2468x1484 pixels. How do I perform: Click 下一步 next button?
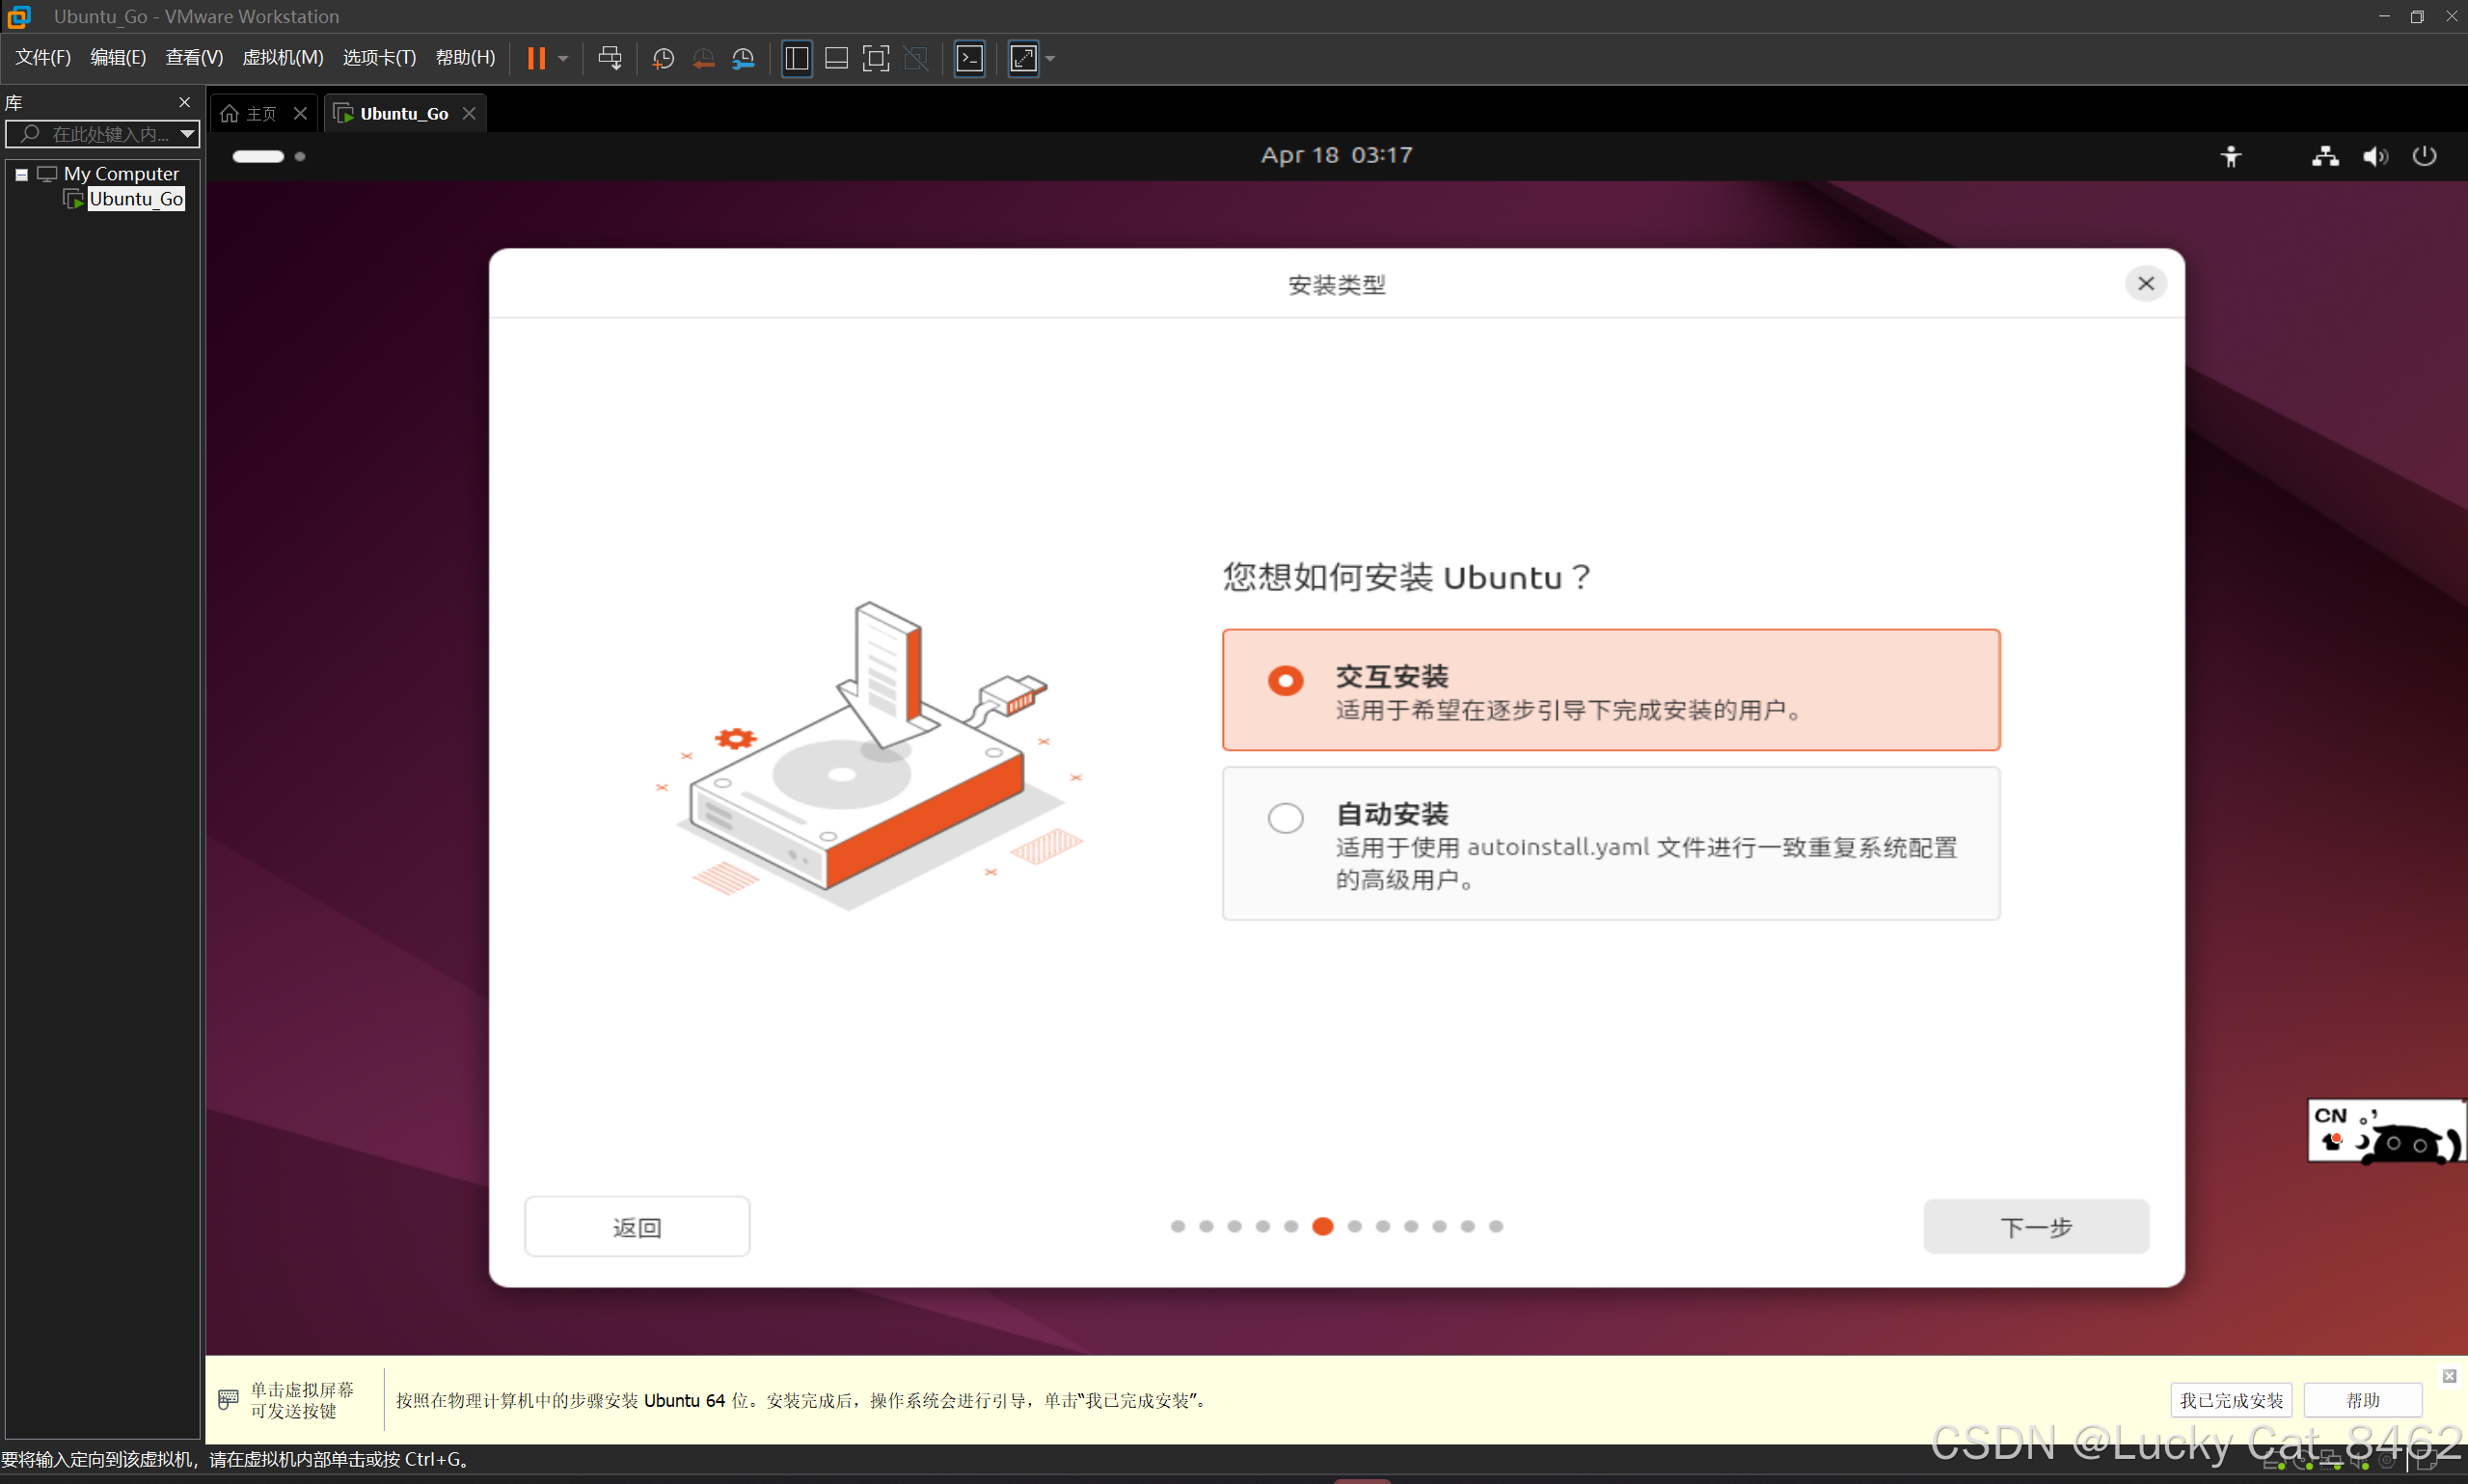(x=2035, y=1226)
